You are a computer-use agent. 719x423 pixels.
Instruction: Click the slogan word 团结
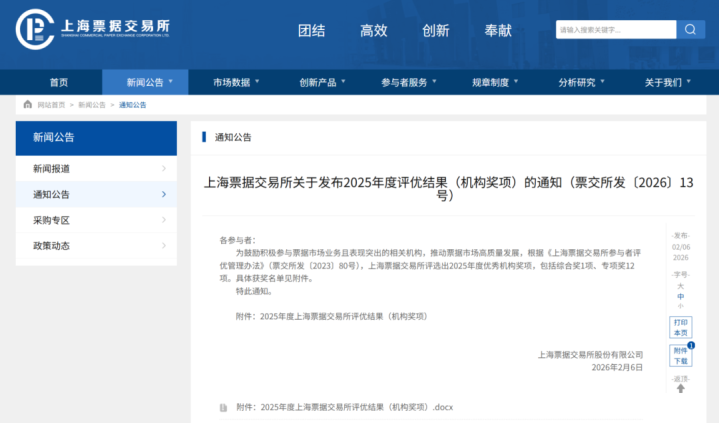coord(311,30)
